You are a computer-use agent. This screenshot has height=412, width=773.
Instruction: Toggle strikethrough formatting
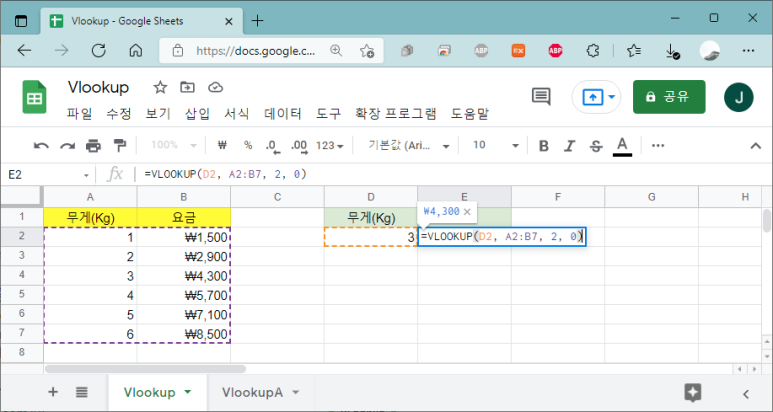pos(596,145)
